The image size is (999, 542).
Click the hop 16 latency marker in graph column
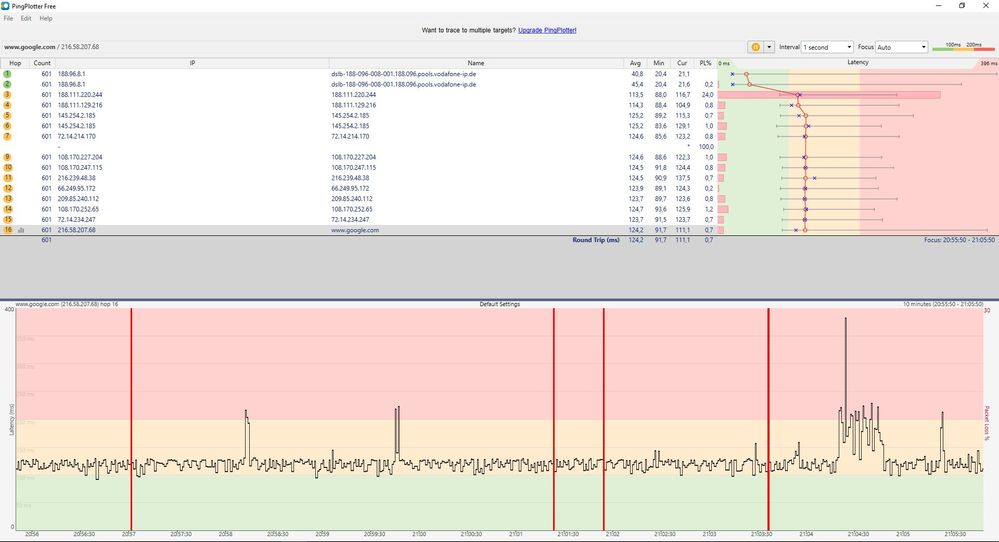(x=805, y=230)
